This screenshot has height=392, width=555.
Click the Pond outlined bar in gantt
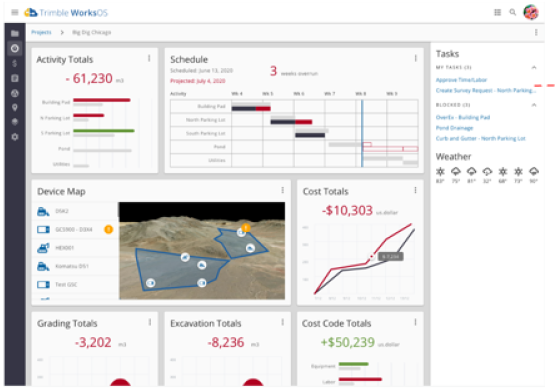[390, 149]
